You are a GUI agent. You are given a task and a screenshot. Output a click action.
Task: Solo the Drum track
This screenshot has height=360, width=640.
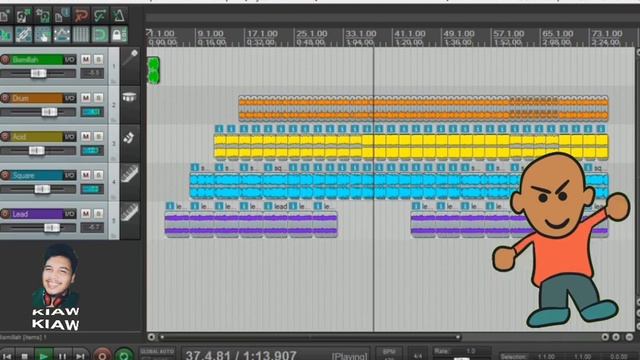[x=98, y=98]
